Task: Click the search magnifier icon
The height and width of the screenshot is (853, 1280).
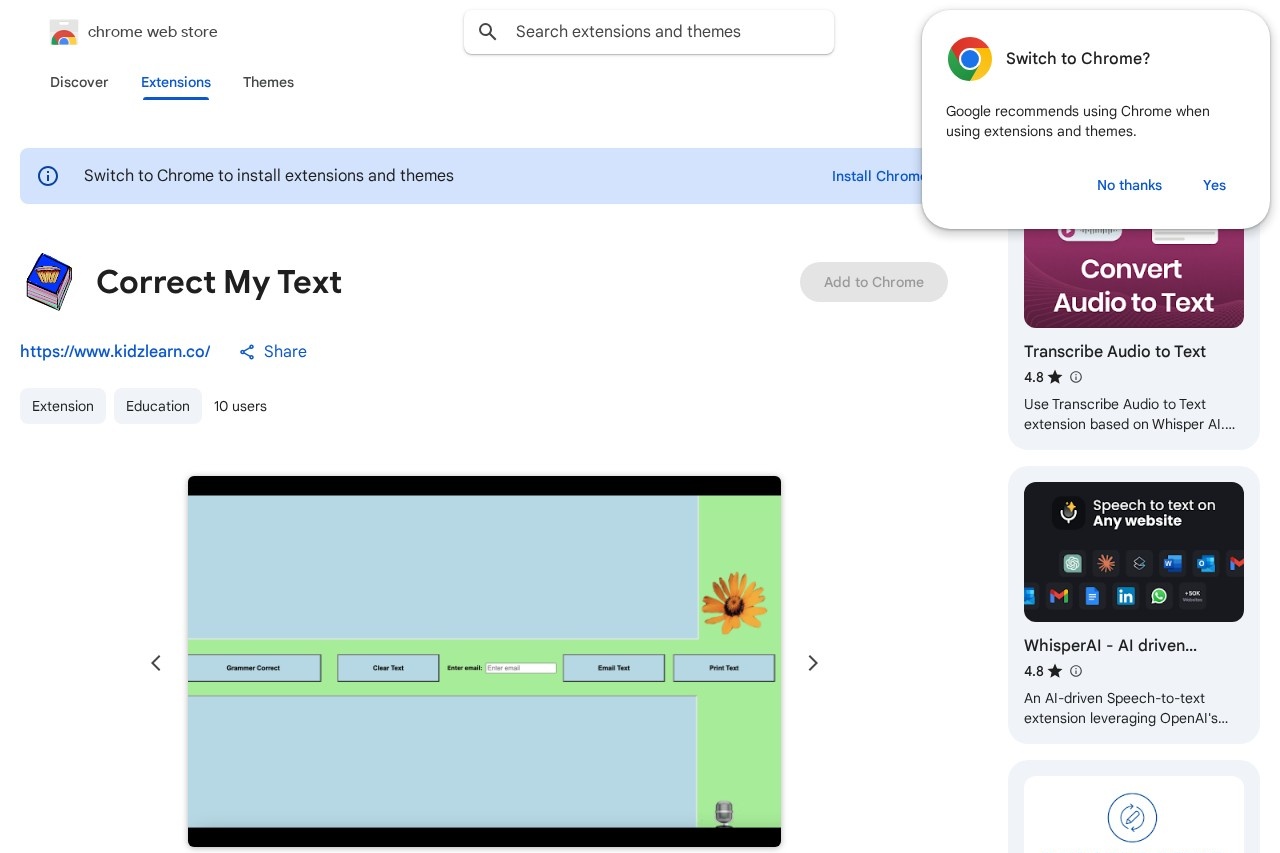Action: 488,32
